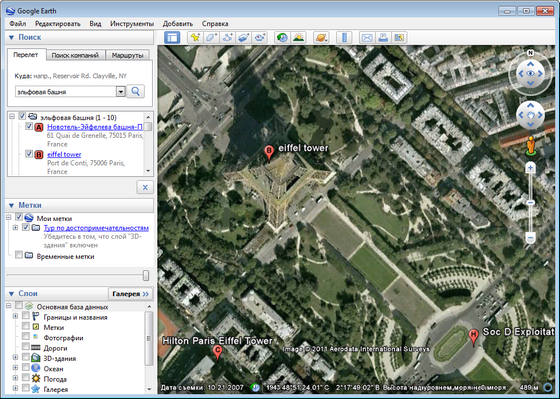Add a placemark with the yellow pin icon

[x=195, y=38]
